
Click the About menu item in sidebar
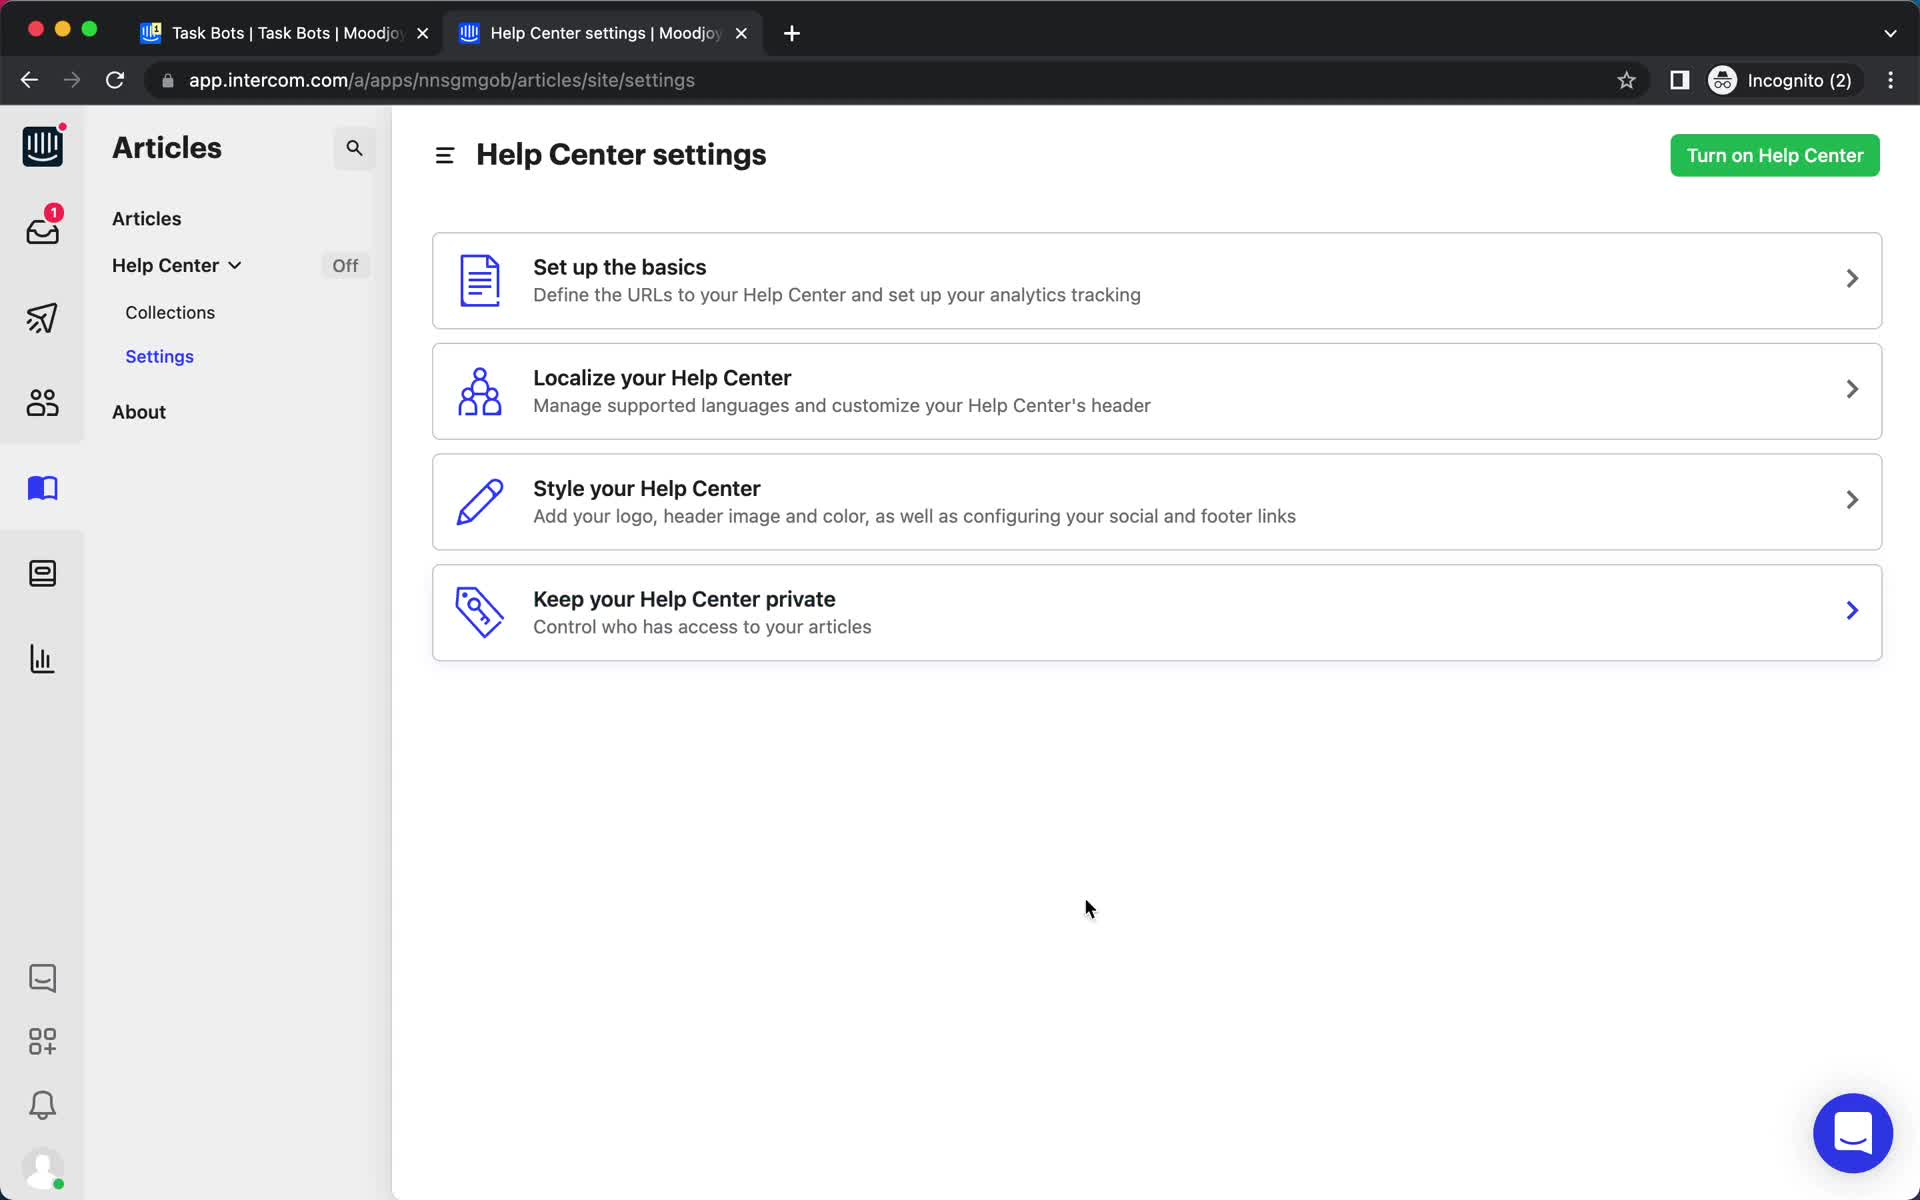coord(138,411)
